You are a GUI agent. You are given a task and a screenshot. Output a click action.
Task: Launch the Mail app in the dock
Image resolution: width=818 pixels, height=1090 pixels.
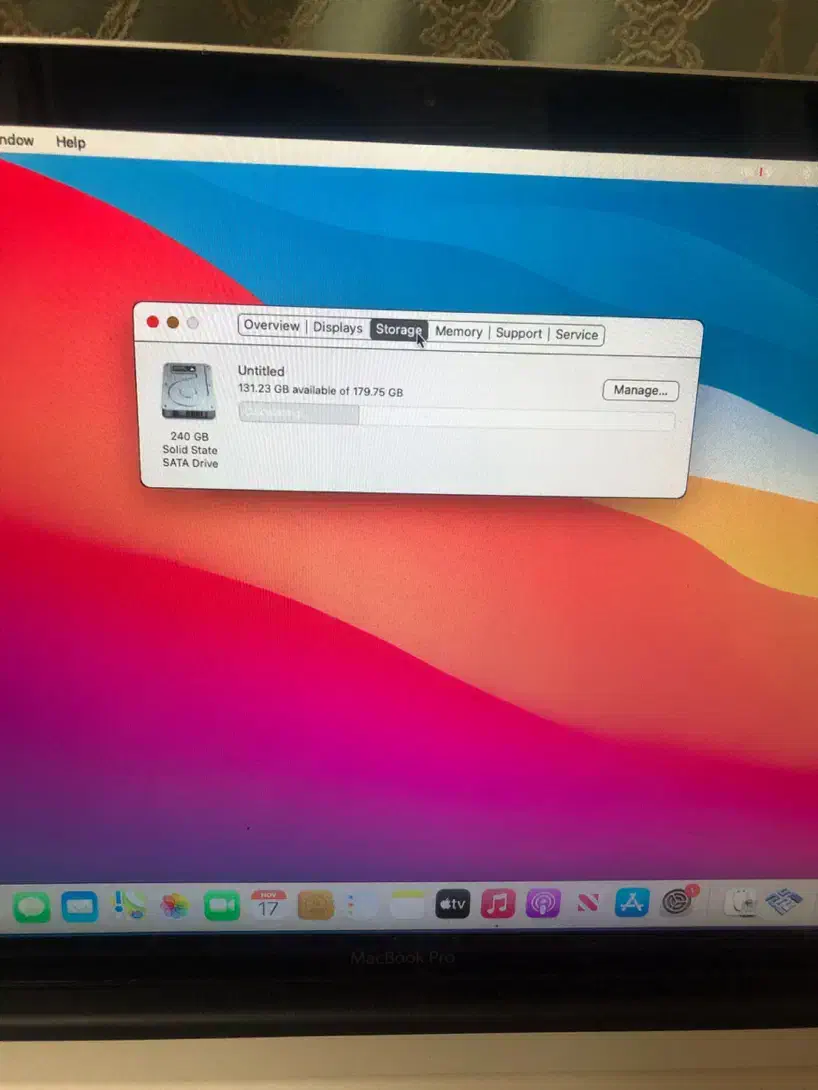pyautogui.click(x=80, y=907)
